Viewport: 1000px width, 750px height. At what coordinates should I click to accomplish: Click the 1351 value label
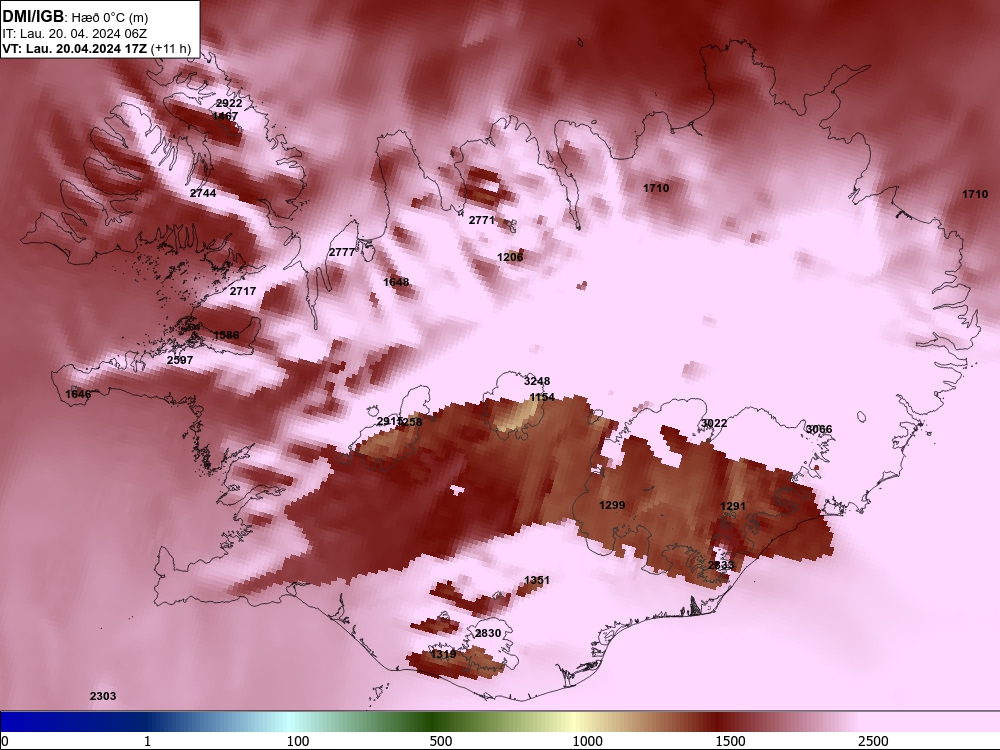[x=536, y=580]
